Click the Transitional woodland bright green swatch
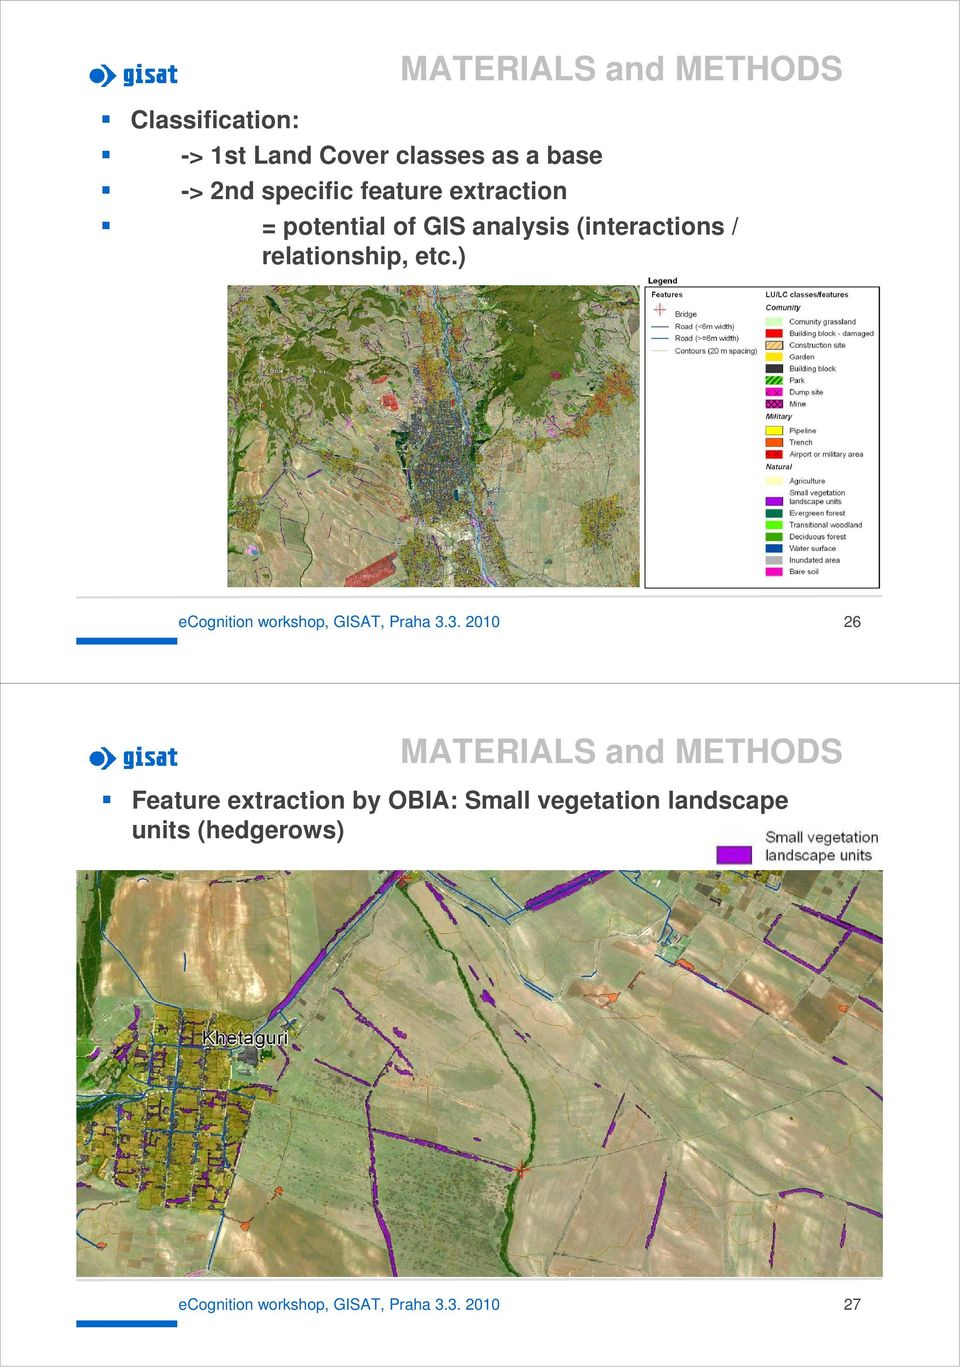Viewport: 960px width, 1367px height. click(x=774, y=525)
